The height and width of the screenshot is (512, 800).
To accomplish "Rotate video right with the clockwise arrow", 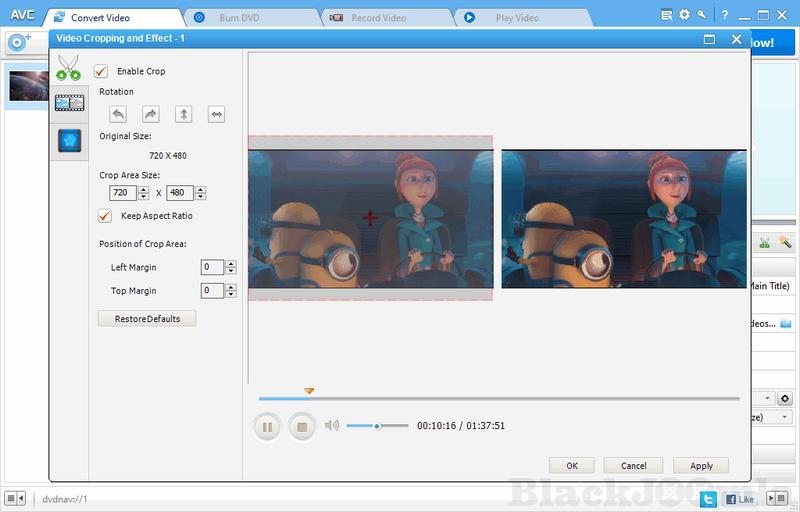I will click(x=151, y=115).
